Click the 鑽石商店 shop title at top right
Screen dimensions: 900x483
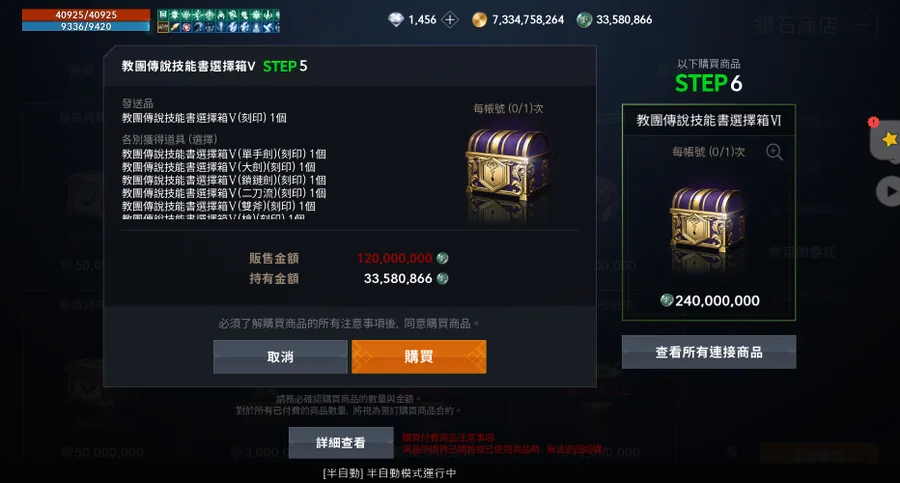tap(796, 25)
